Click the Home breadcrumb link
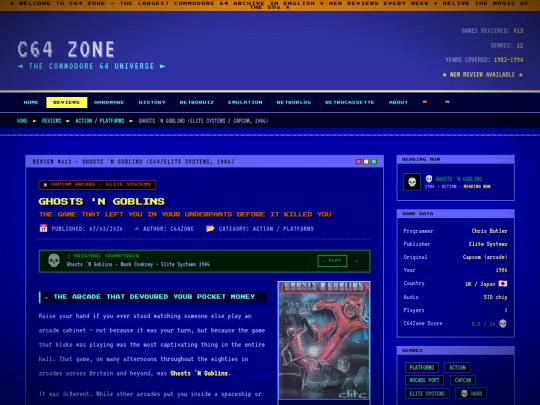Viewport: 540px width, 405px height. click(x=22, y=121)
